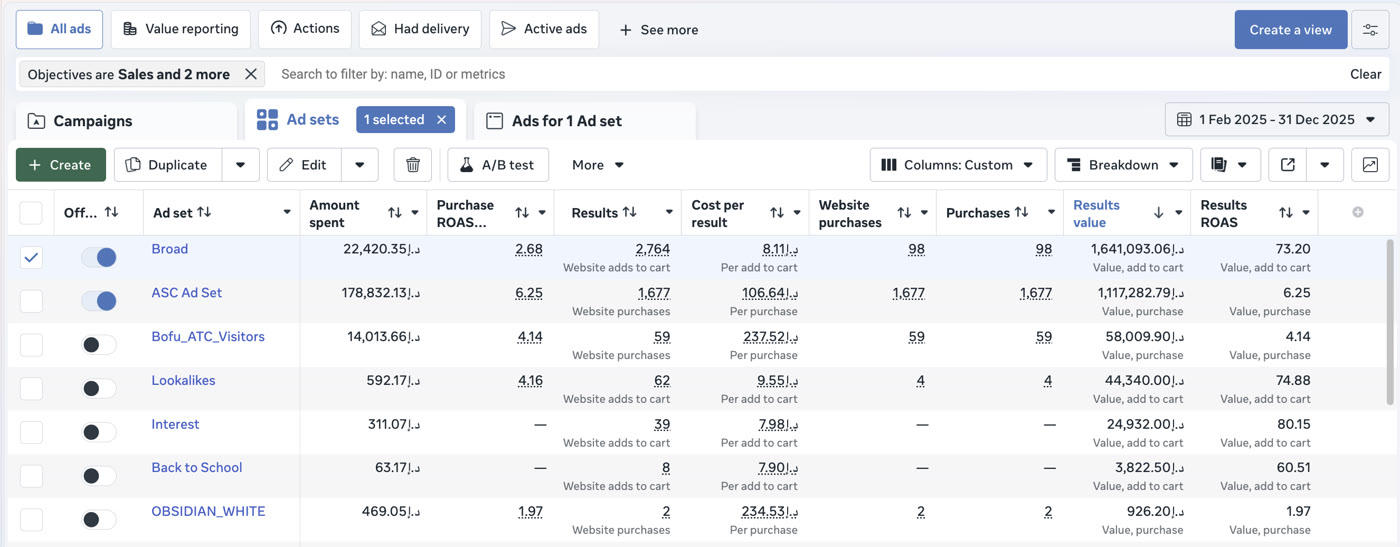Sort by Amount spent arrows
This screenshot has width=1400, height=547.
(x=395, y=213)
